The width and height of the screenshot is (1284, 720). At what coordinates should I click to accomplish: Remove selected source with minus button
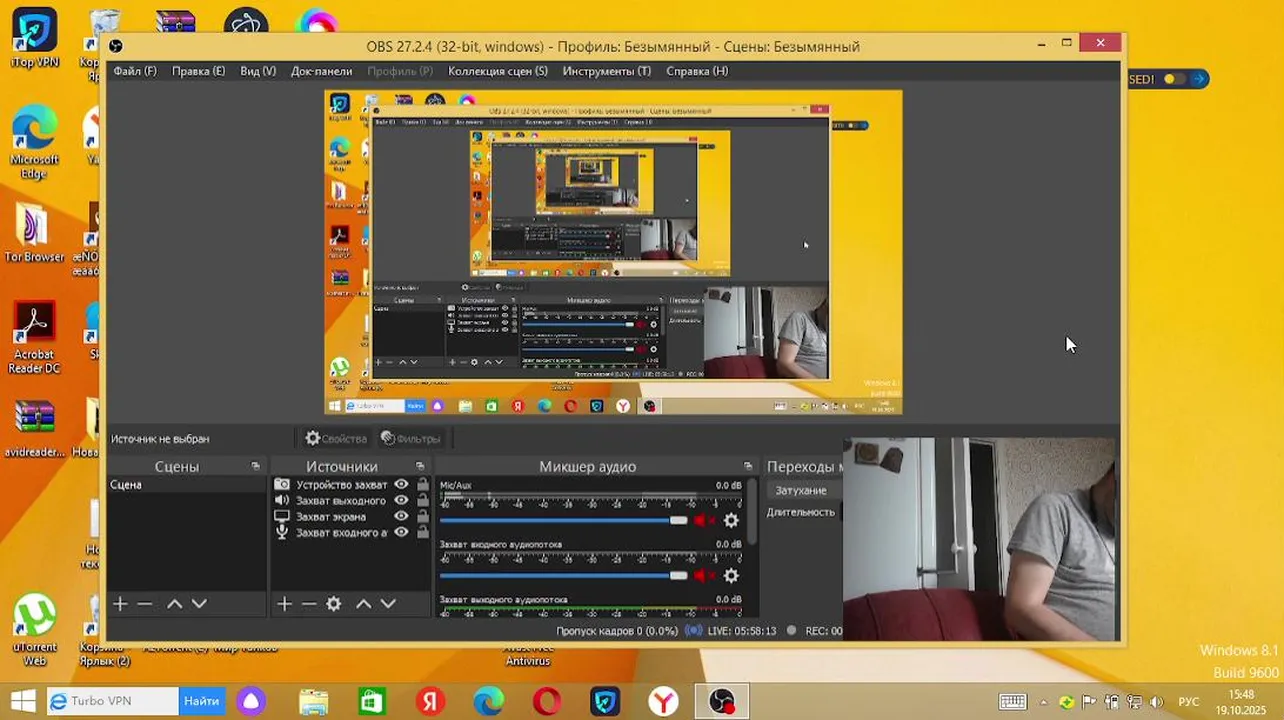coord(309,604)
